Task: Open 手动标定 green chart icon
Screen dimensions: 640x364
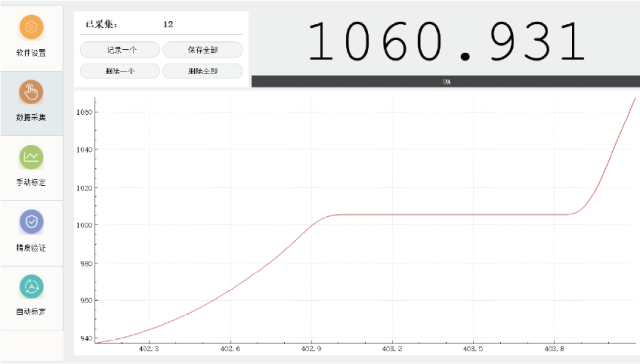Action: click(x=31, y=157)
